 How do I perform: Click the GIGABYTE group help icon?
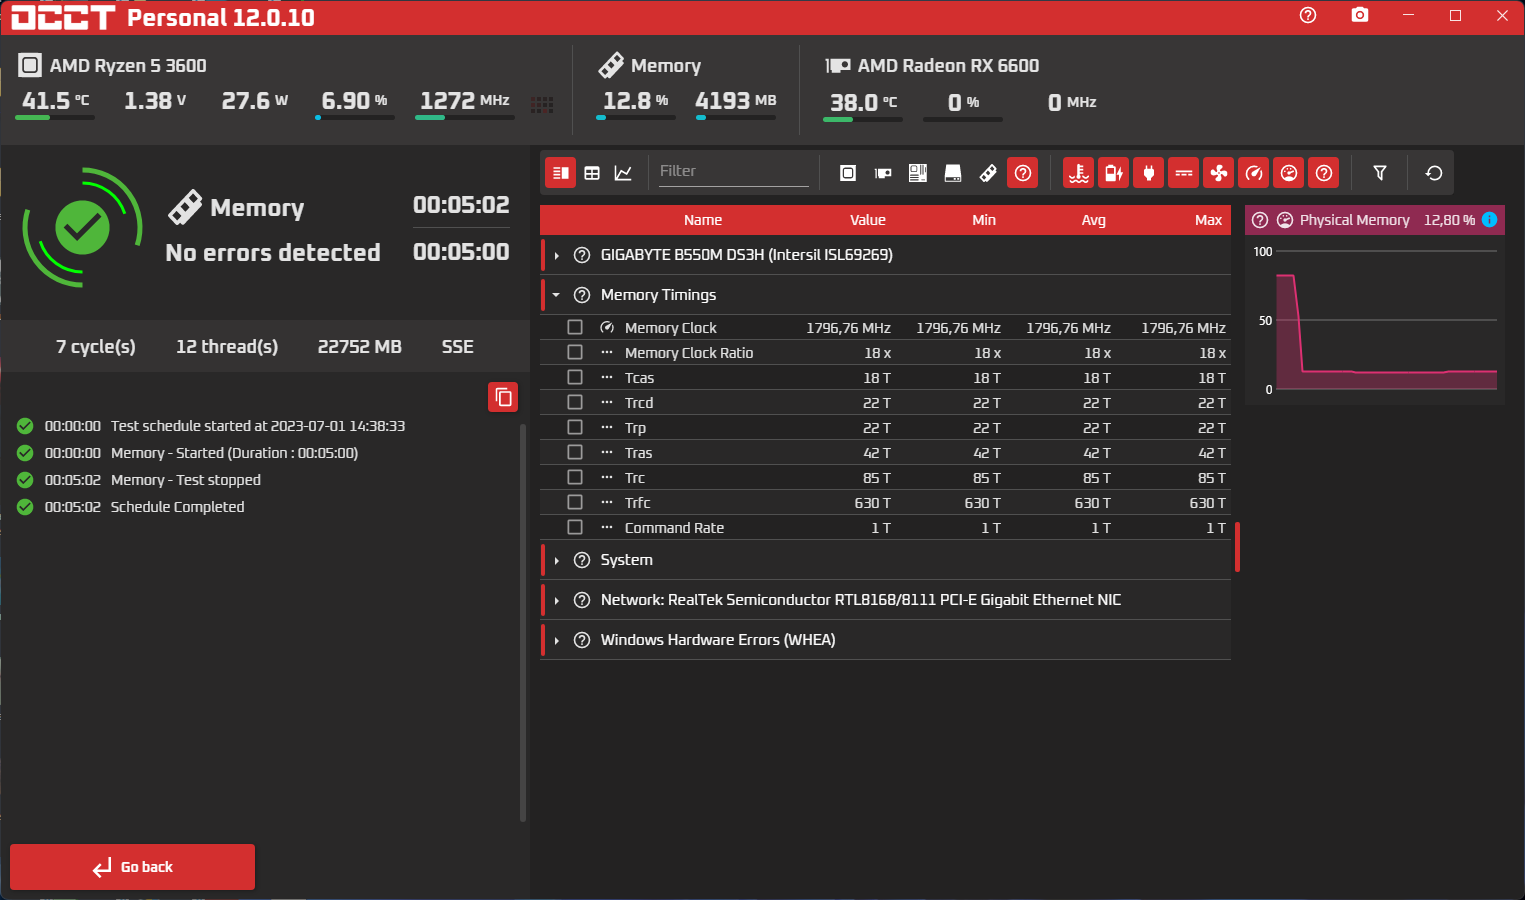click(x=582, y=255)
